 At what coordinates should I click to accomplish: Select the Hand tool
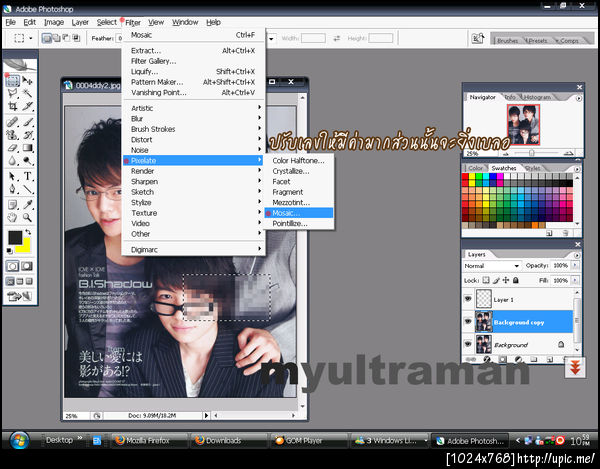(12, 218)
